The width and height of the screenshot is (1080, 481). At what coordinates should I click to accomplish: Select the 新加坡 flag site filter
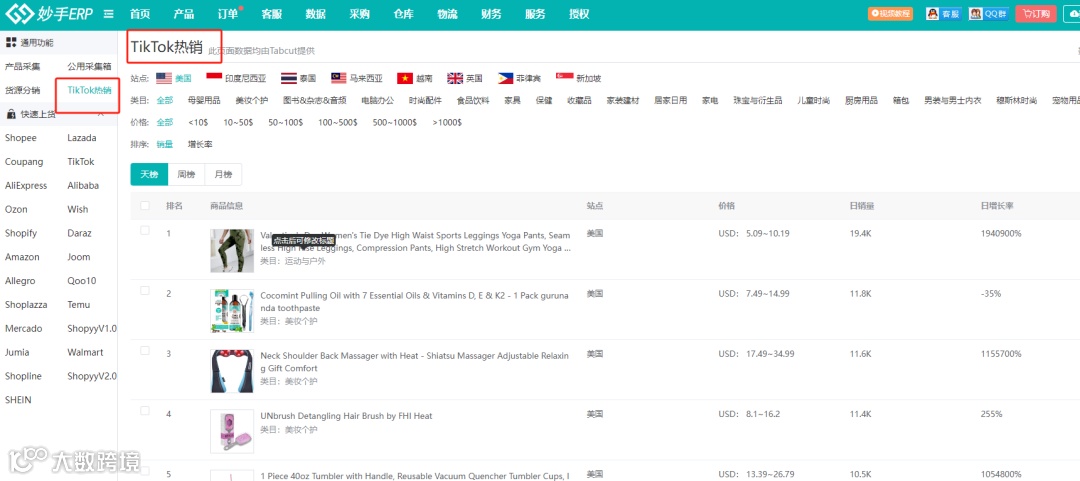click(x=579, y=79)
